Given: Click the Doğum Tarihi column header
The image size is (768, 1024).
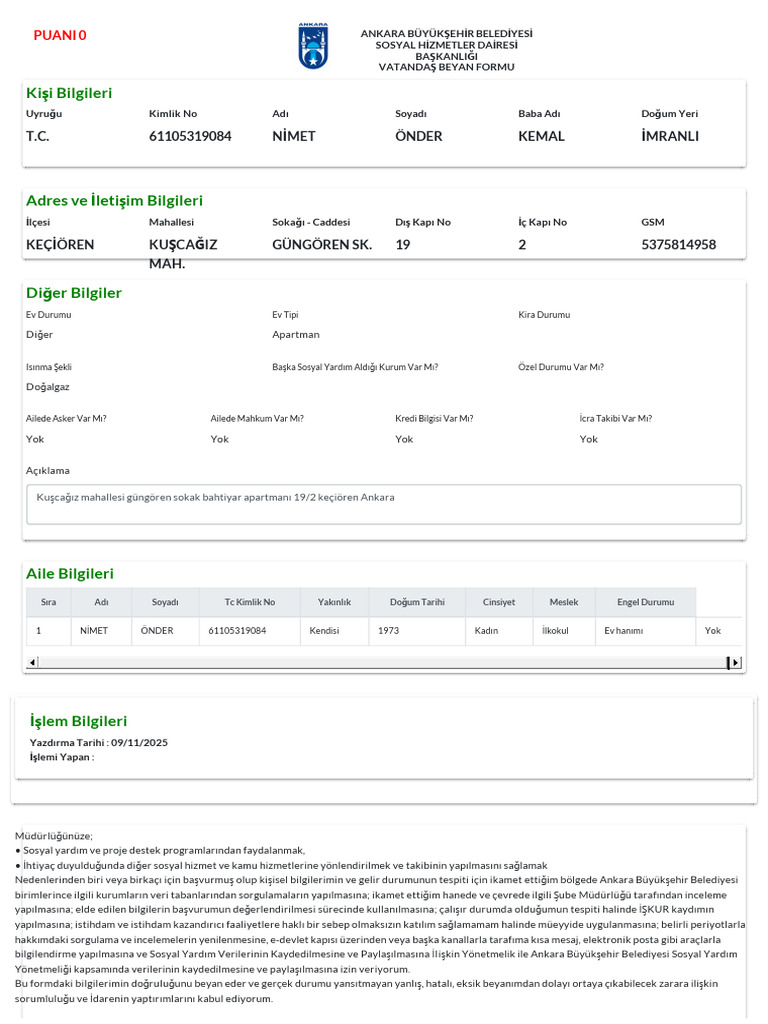Looking at the screenshot, I should click(x=417, y=602).
